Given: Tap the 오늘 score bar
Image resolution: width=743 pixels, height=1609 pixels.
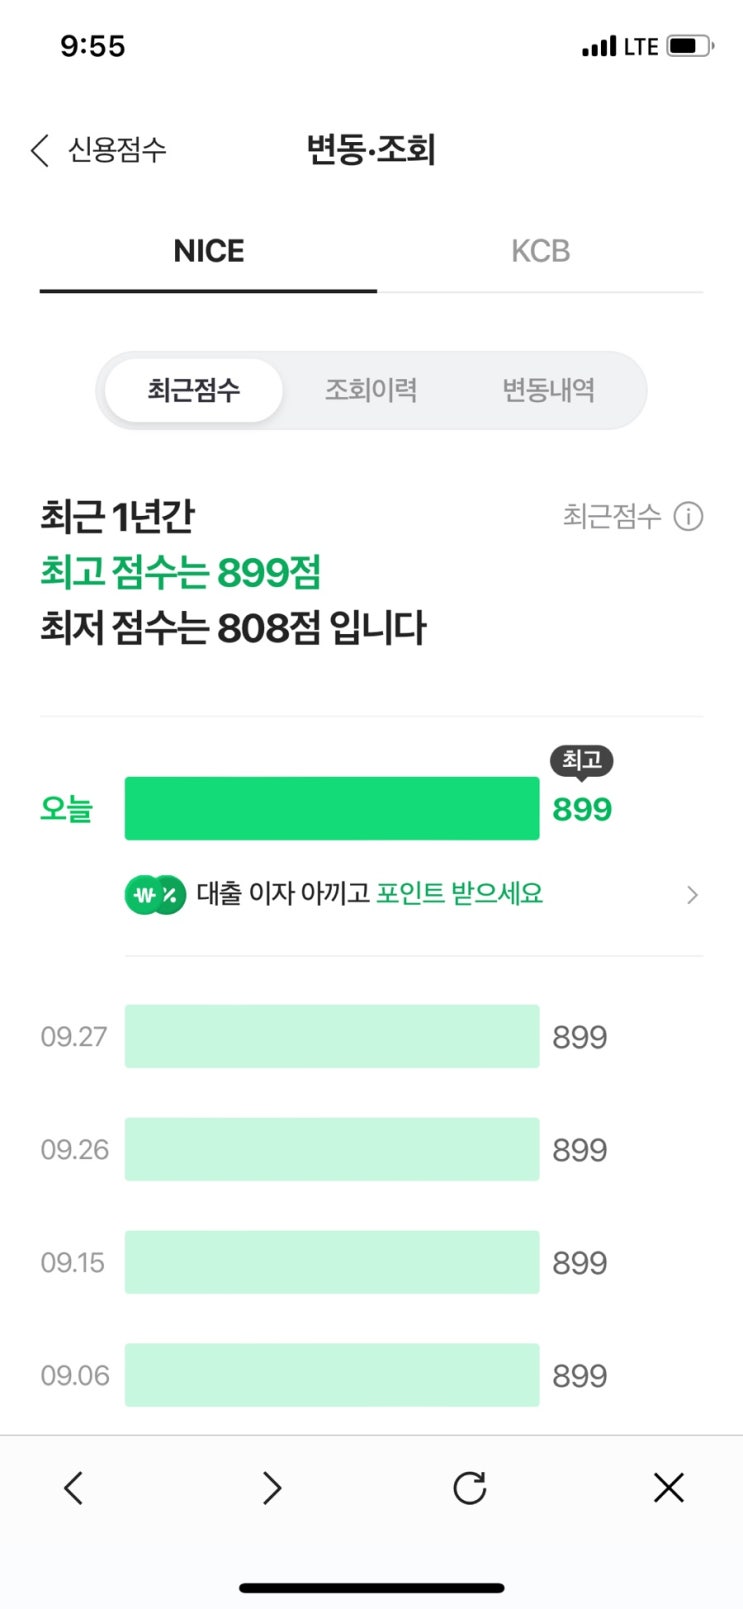Looking at the screenshot, I should point(331,808).
